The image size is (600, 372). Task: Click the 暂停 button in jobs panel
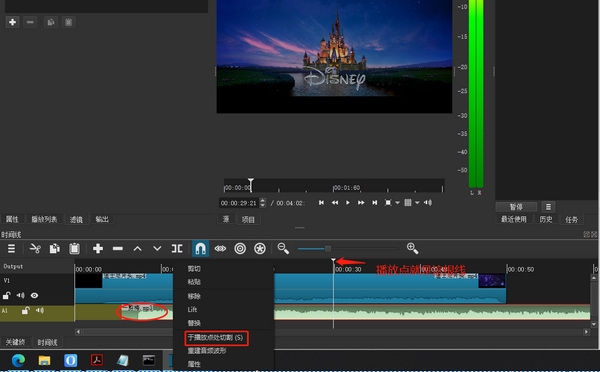516,207
